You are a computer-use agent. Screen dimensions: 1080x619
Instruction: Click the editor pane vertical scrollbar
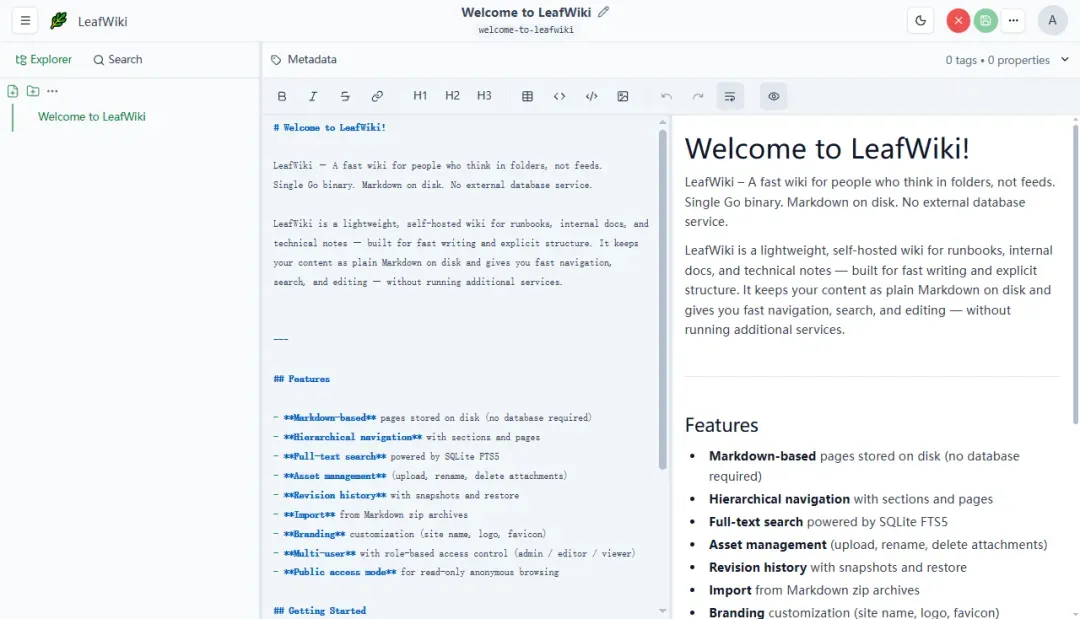click(663, 300)
